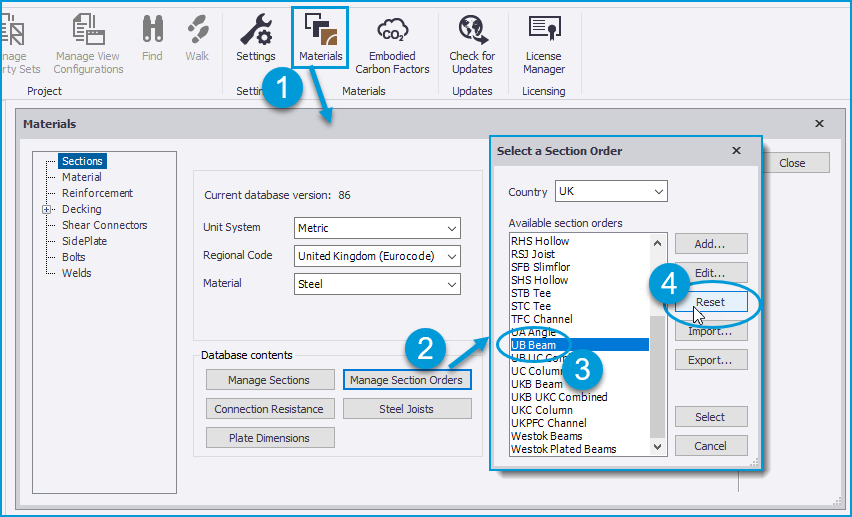Close the Select a Section Order dialog
Image resolution: width=852 pixels, height=517 pixels.
coord(736,151)
